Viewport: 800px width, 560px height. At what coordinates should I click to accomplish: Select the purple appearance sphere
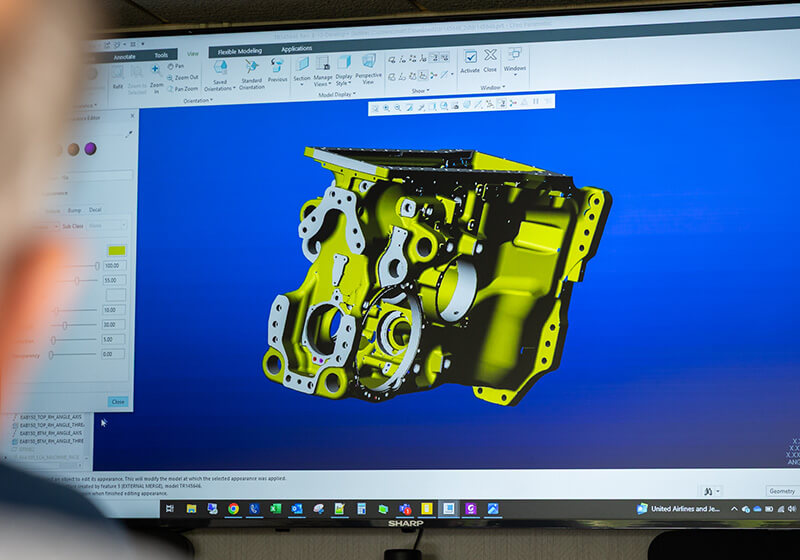pyautogui.click(x=90, y=148)
